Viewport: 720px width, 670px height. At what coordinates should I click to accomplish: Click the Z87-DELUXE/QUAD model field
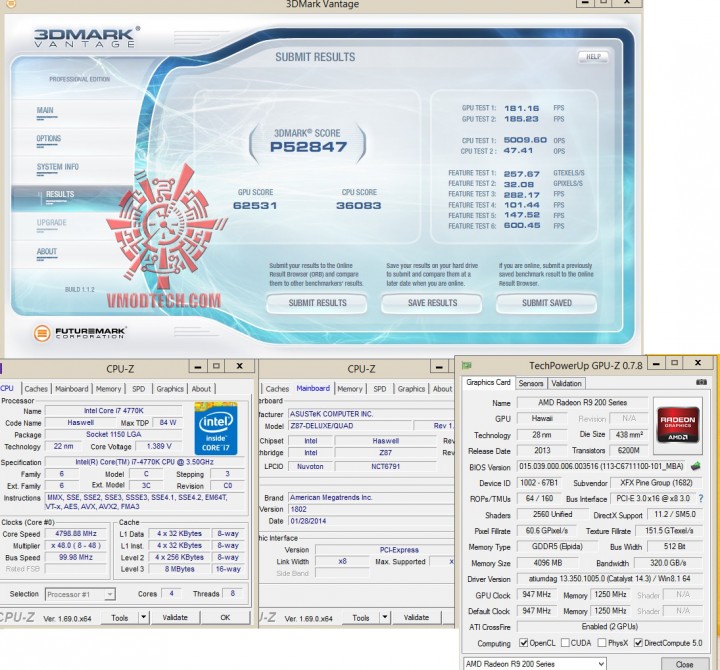click(x=349, y=426)
